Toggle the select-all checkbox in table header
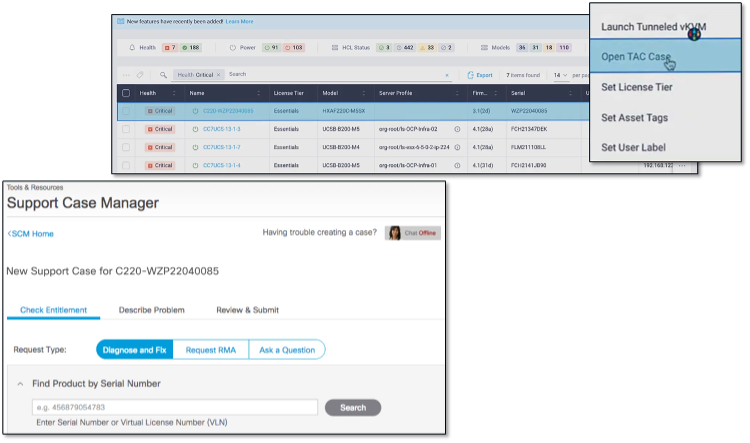The height and width of the screenshot is (443, 750). pos(125,93)
